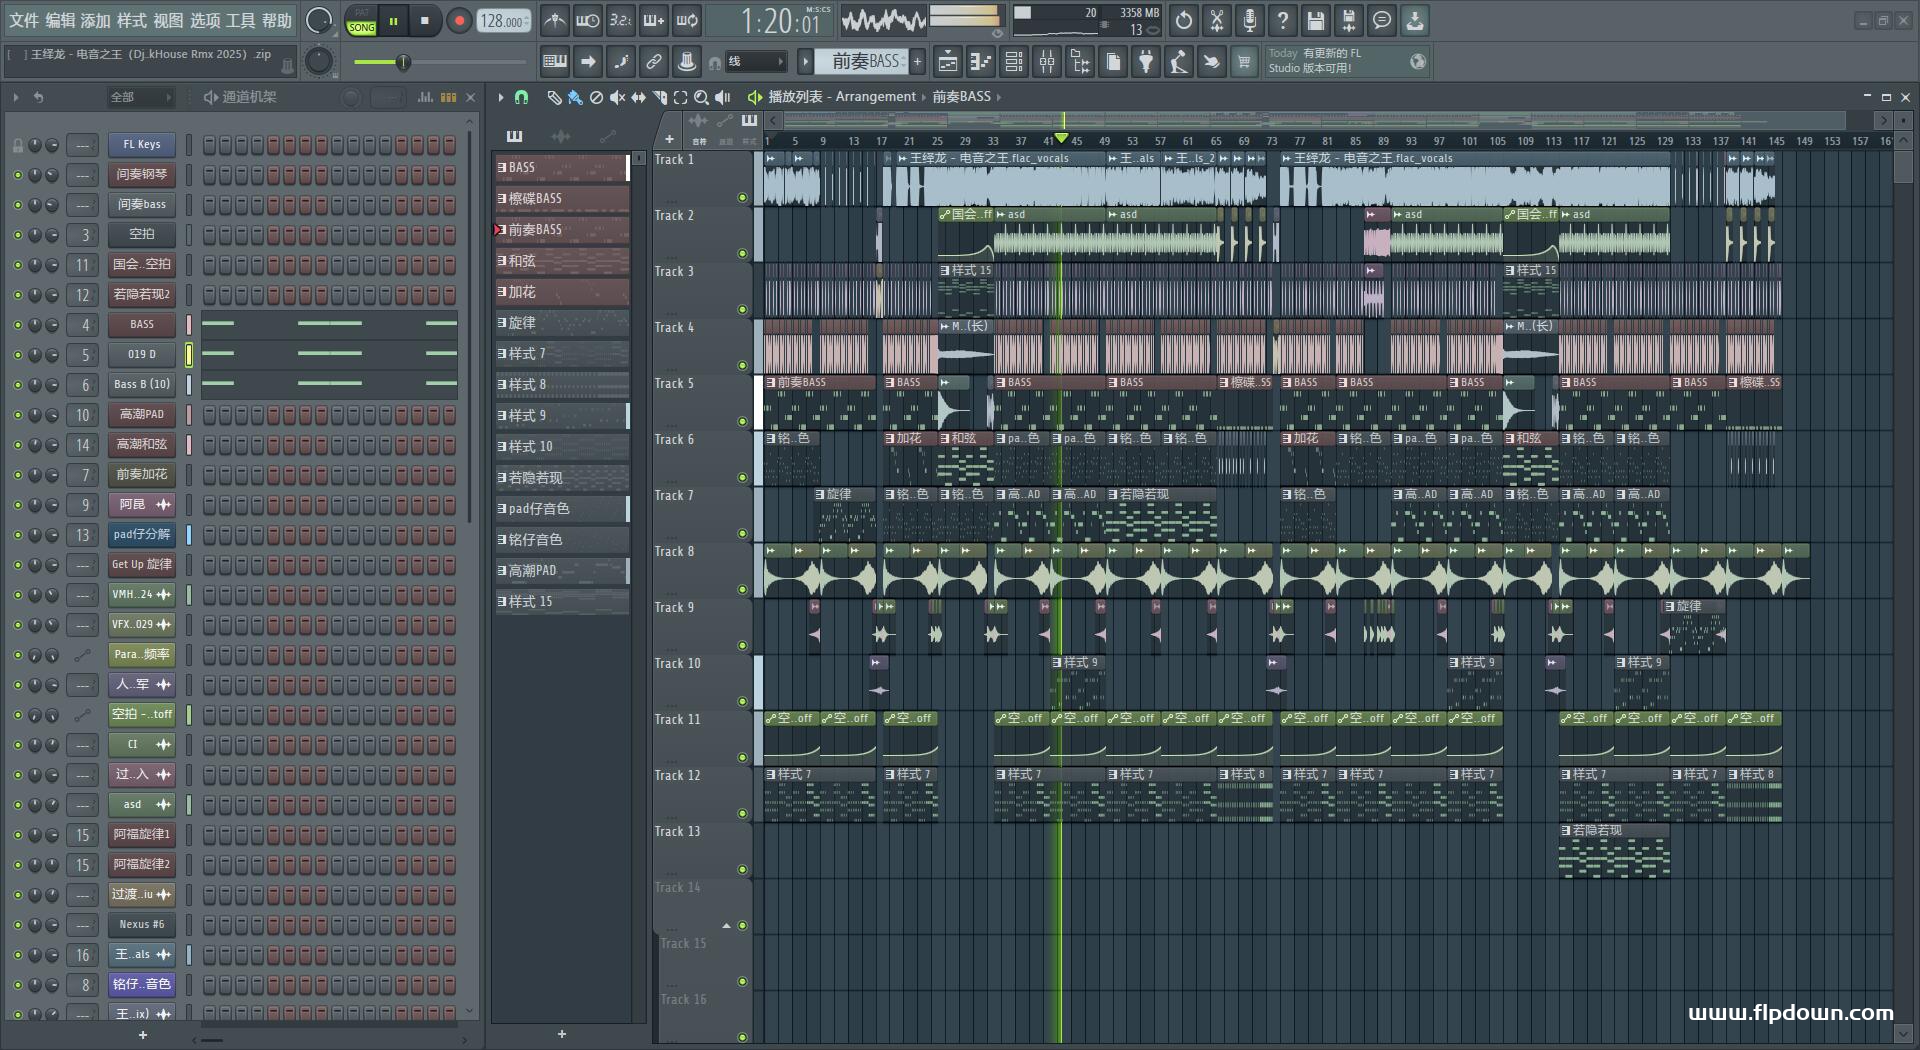
Task: Open channel filter dropdown 全部
Action: tap(140, 97)
